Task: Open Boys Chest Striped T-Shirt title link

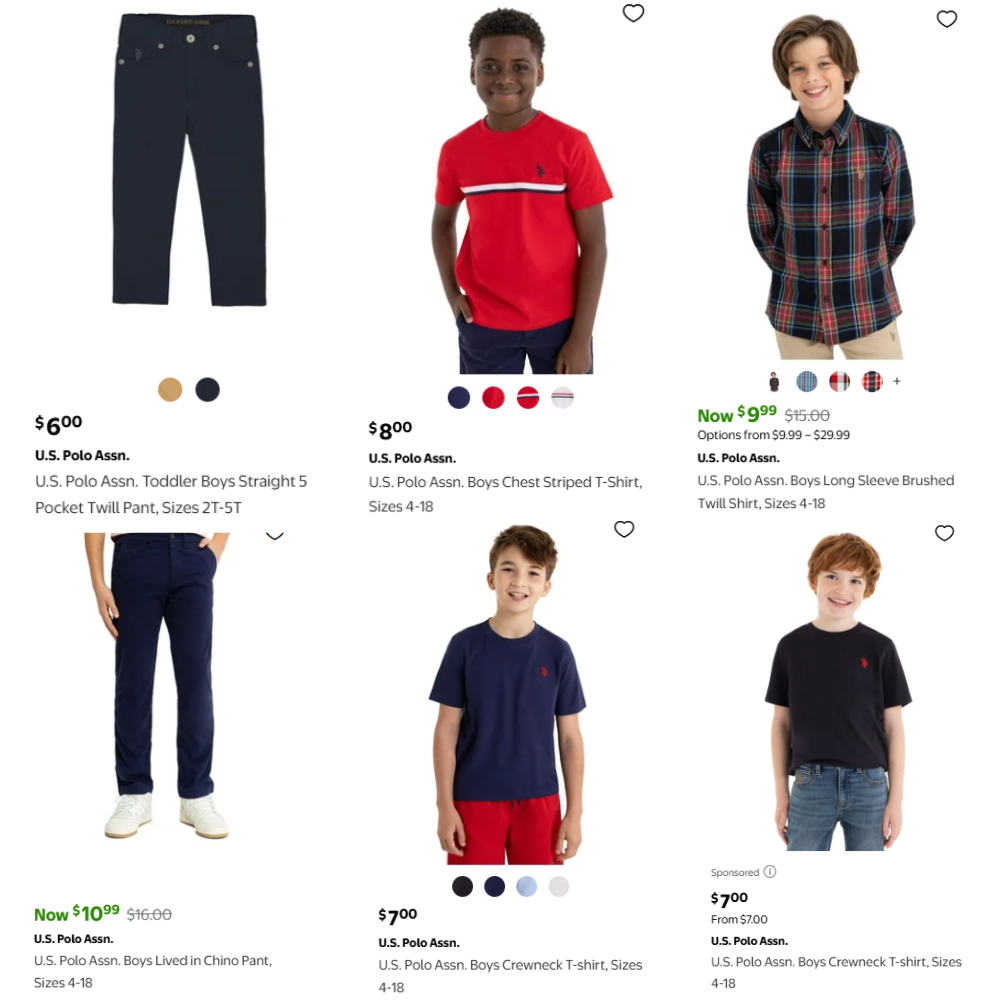Action: pyautogui.click(x=506, y=494)
